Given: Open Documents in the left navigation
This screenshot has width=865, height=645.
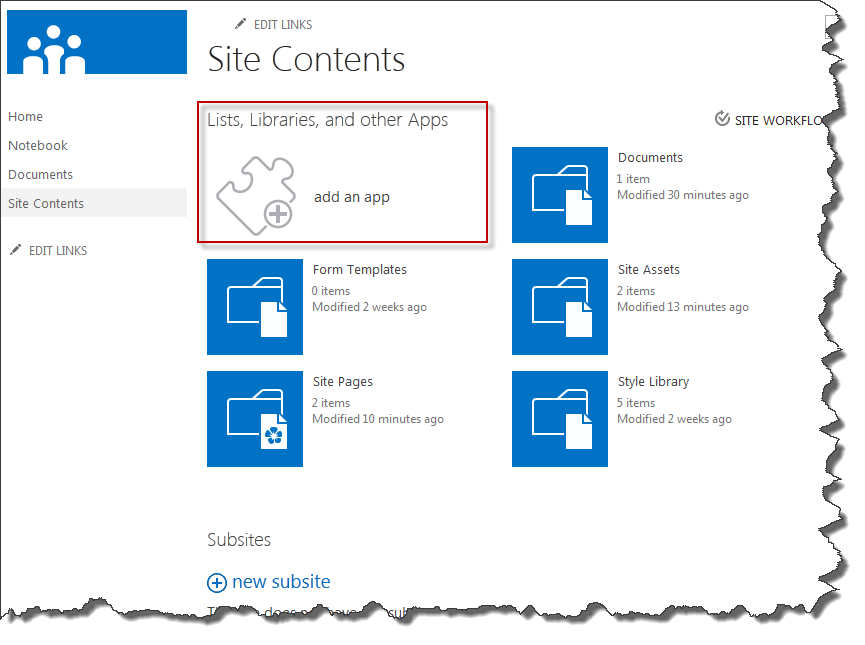Looking at the screenshot, I should pyautogui.click(x=40, y=174).
